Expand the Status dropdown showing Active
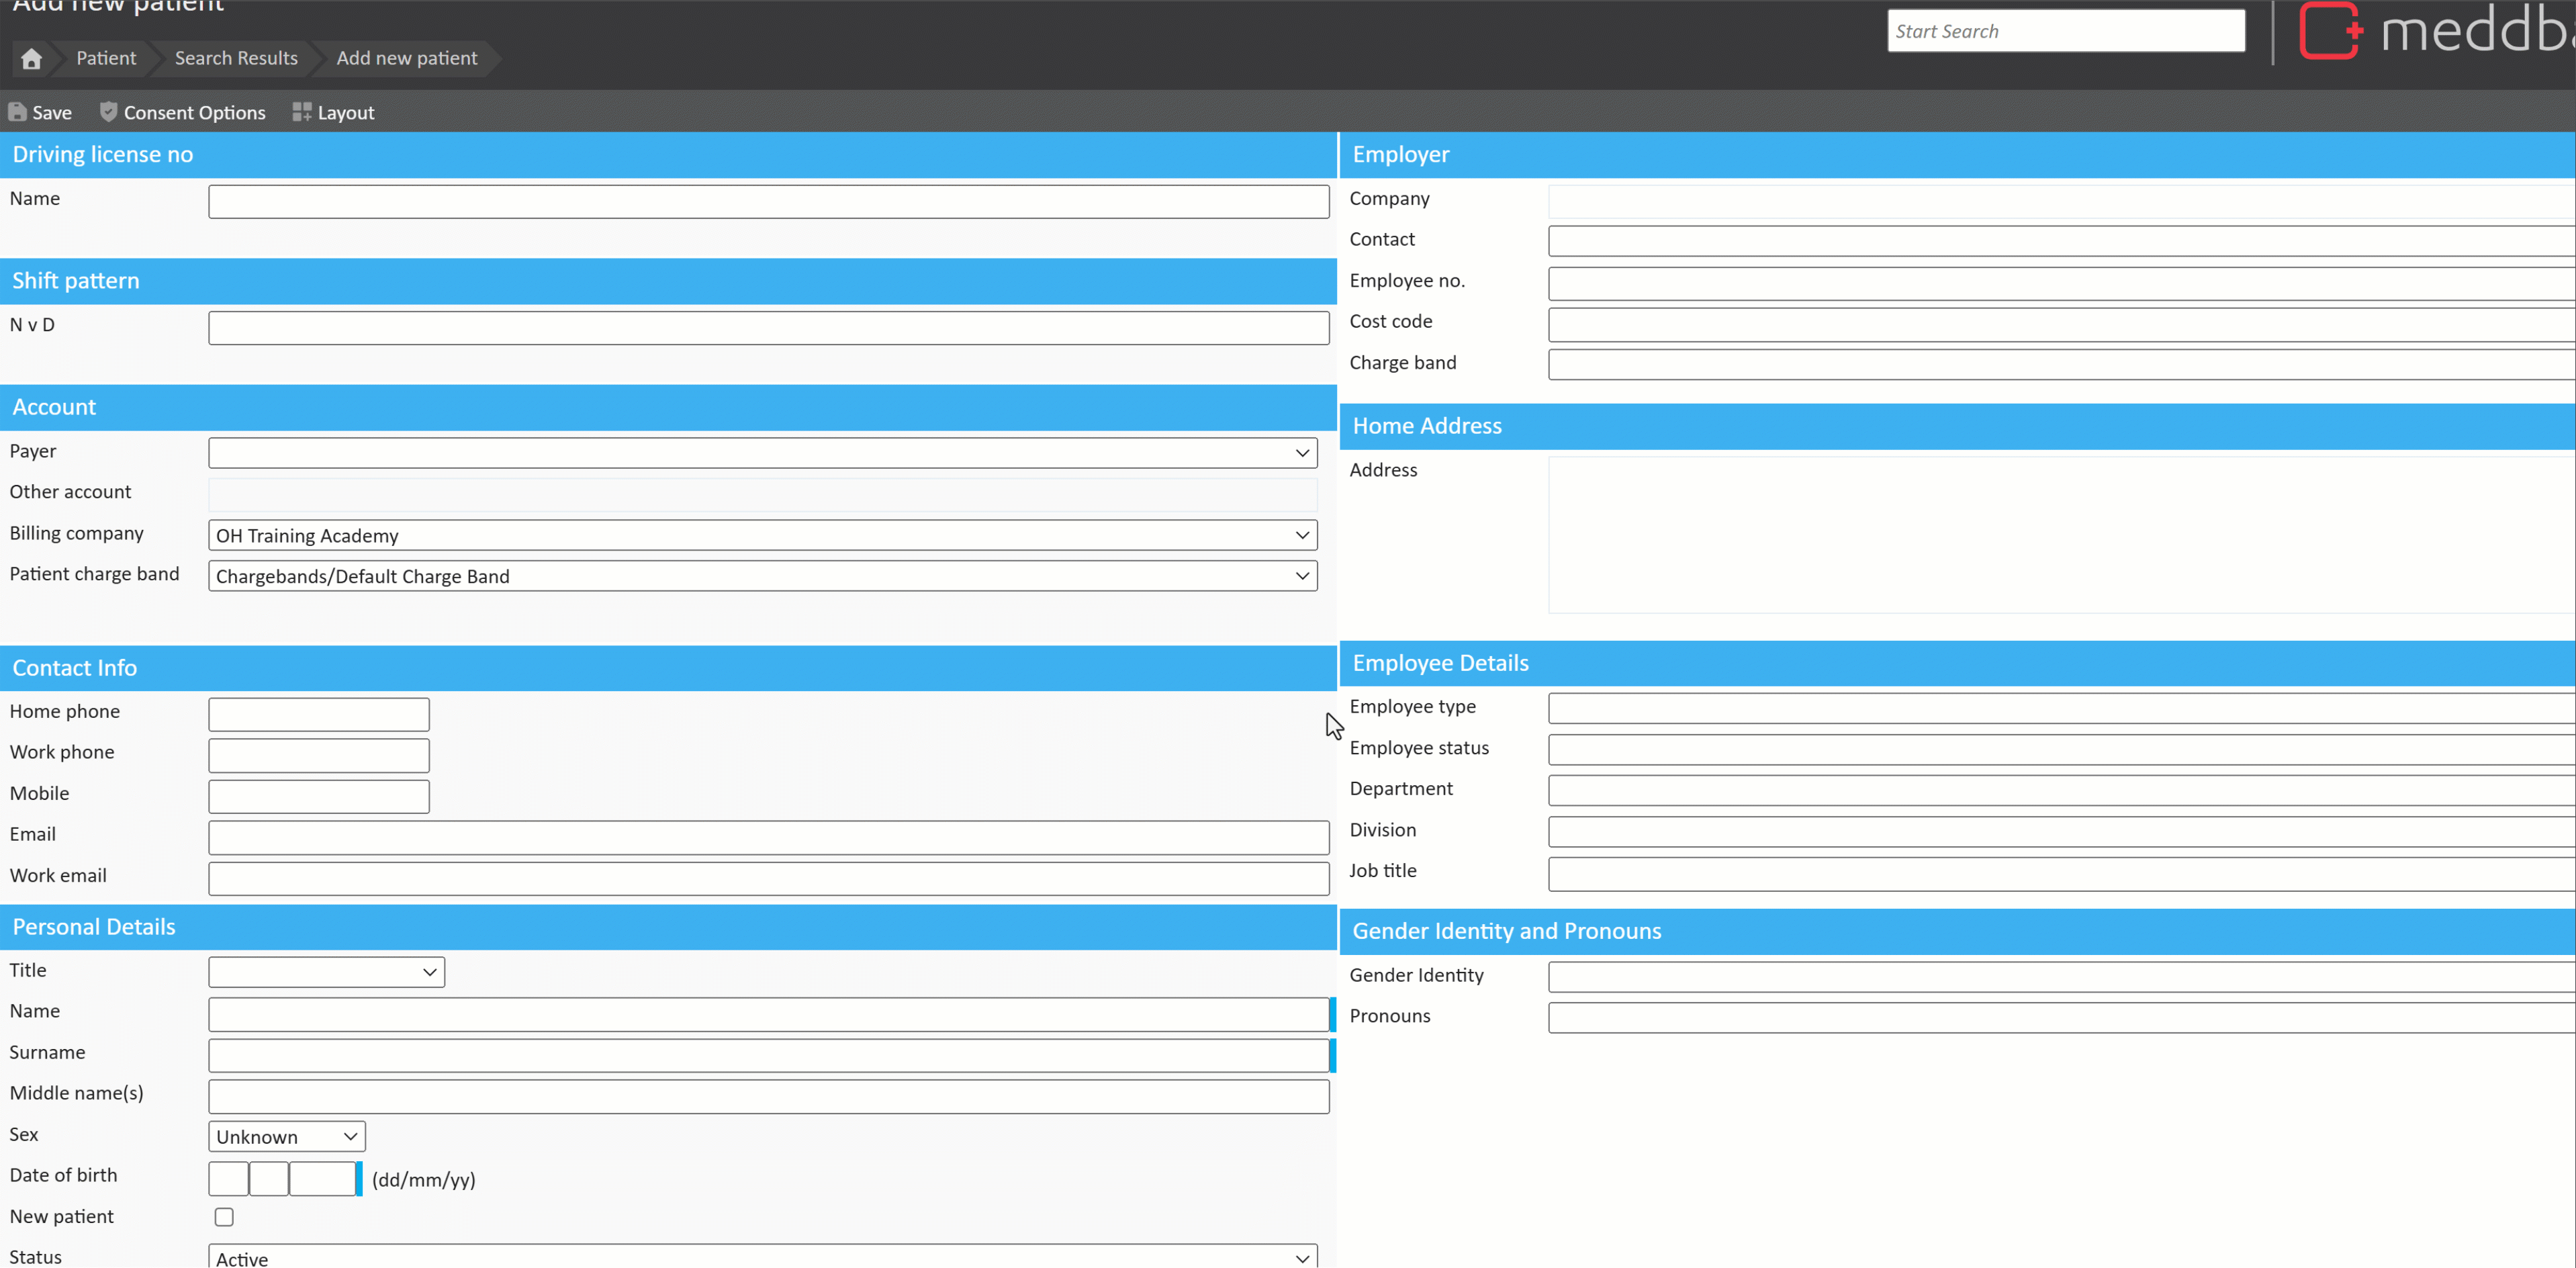The height and width of the screenshot is (1268, 2576). (762, 1258)
